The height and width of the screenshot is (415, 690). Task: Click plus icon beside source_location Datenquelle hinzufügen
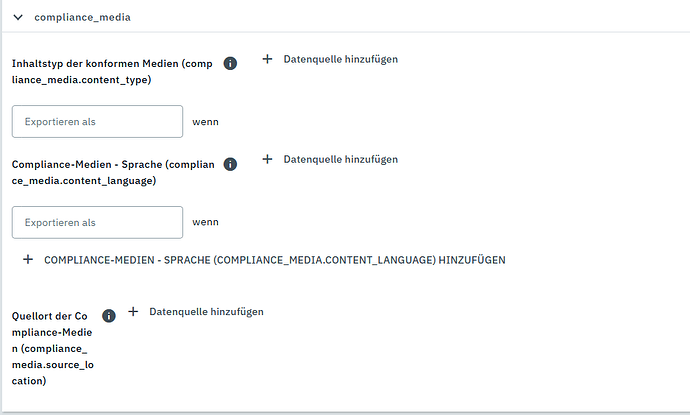pos(133,312)
